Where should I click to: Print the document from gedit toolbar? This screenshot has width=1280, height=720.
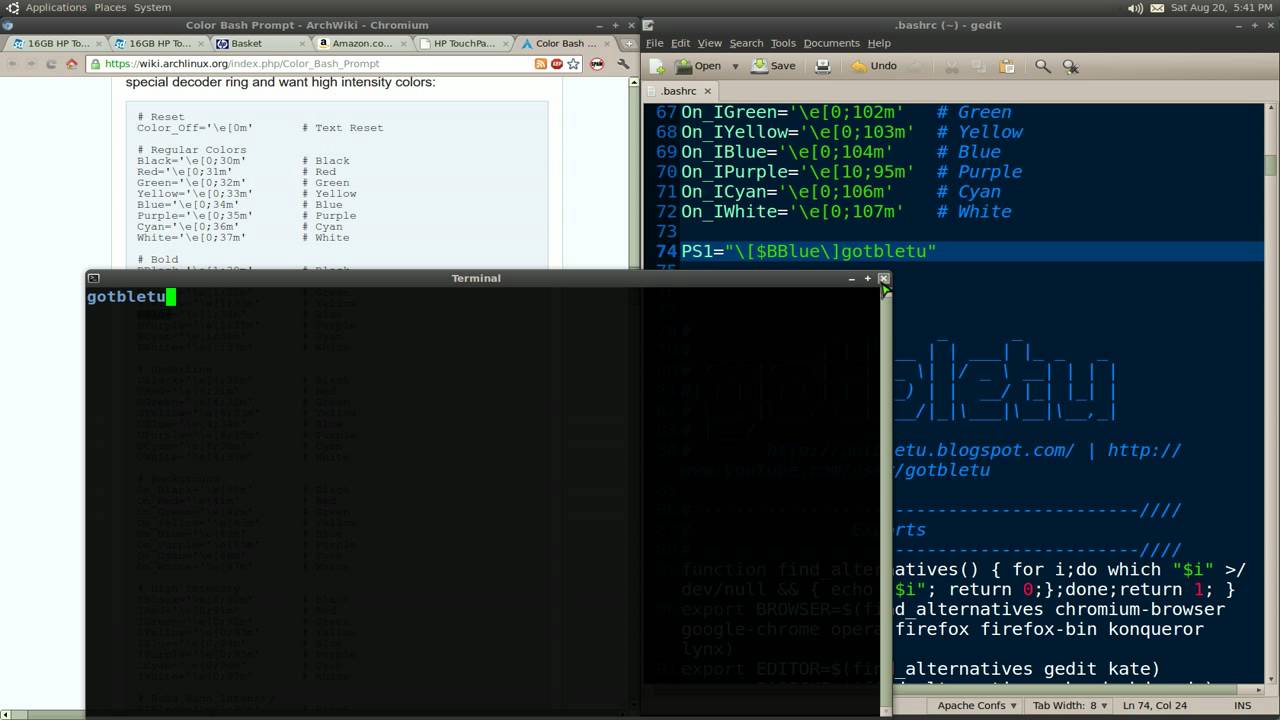[x=823, y=66]
